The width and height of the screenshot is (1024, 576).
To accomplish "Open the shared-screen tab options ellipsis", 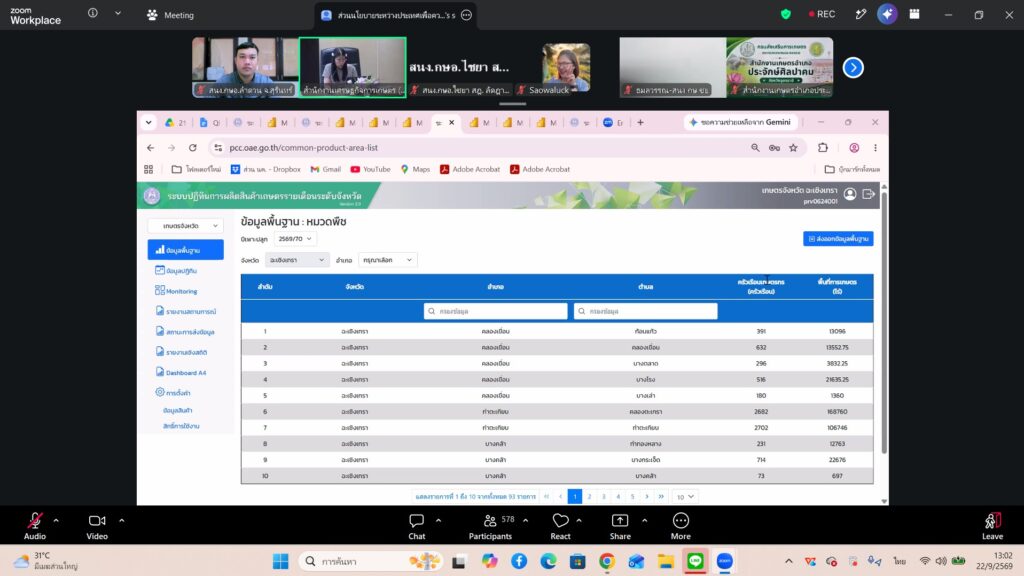I will 466,15.
